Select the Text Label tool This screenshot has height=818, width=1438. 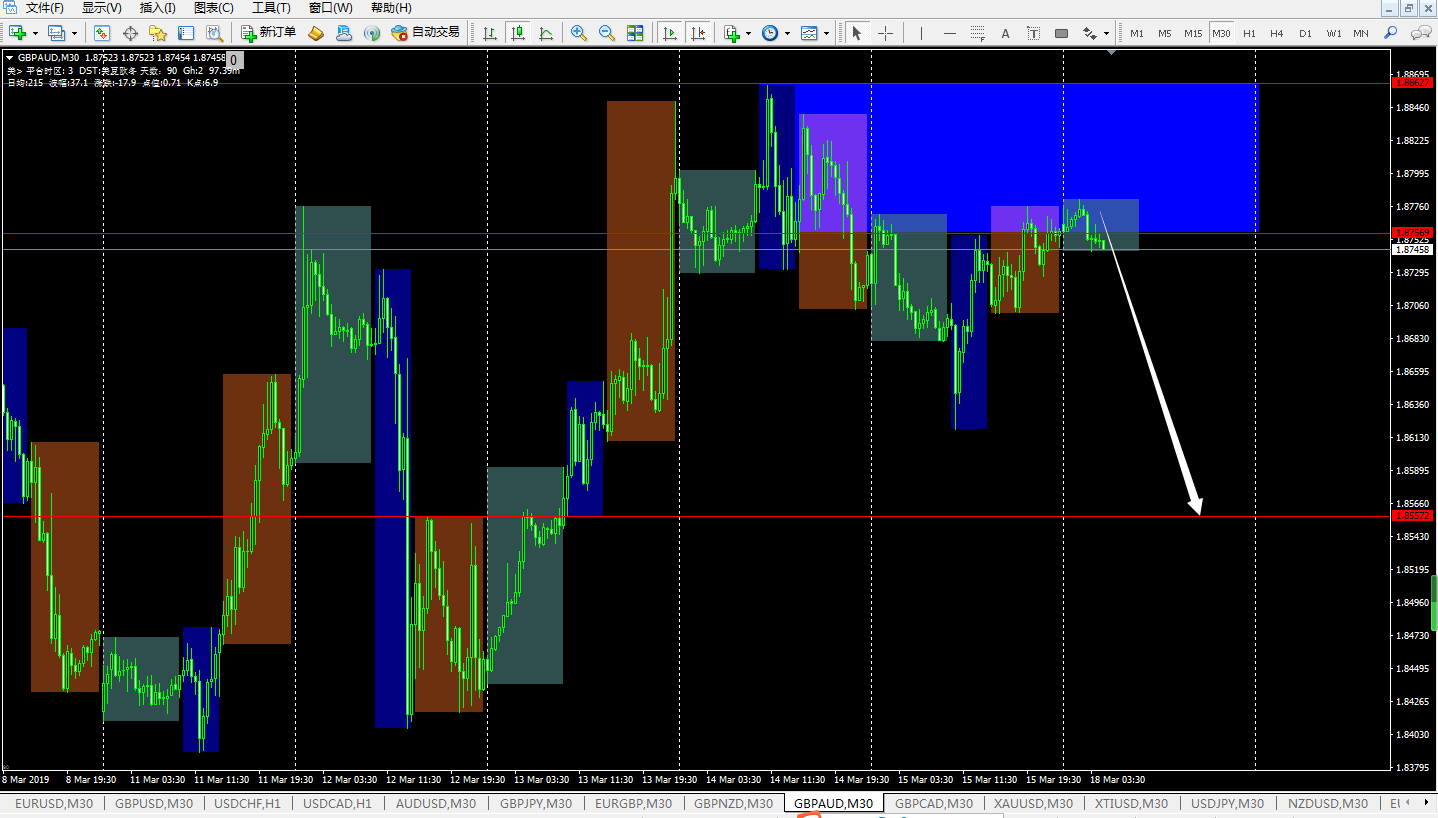pos(1034,33)
